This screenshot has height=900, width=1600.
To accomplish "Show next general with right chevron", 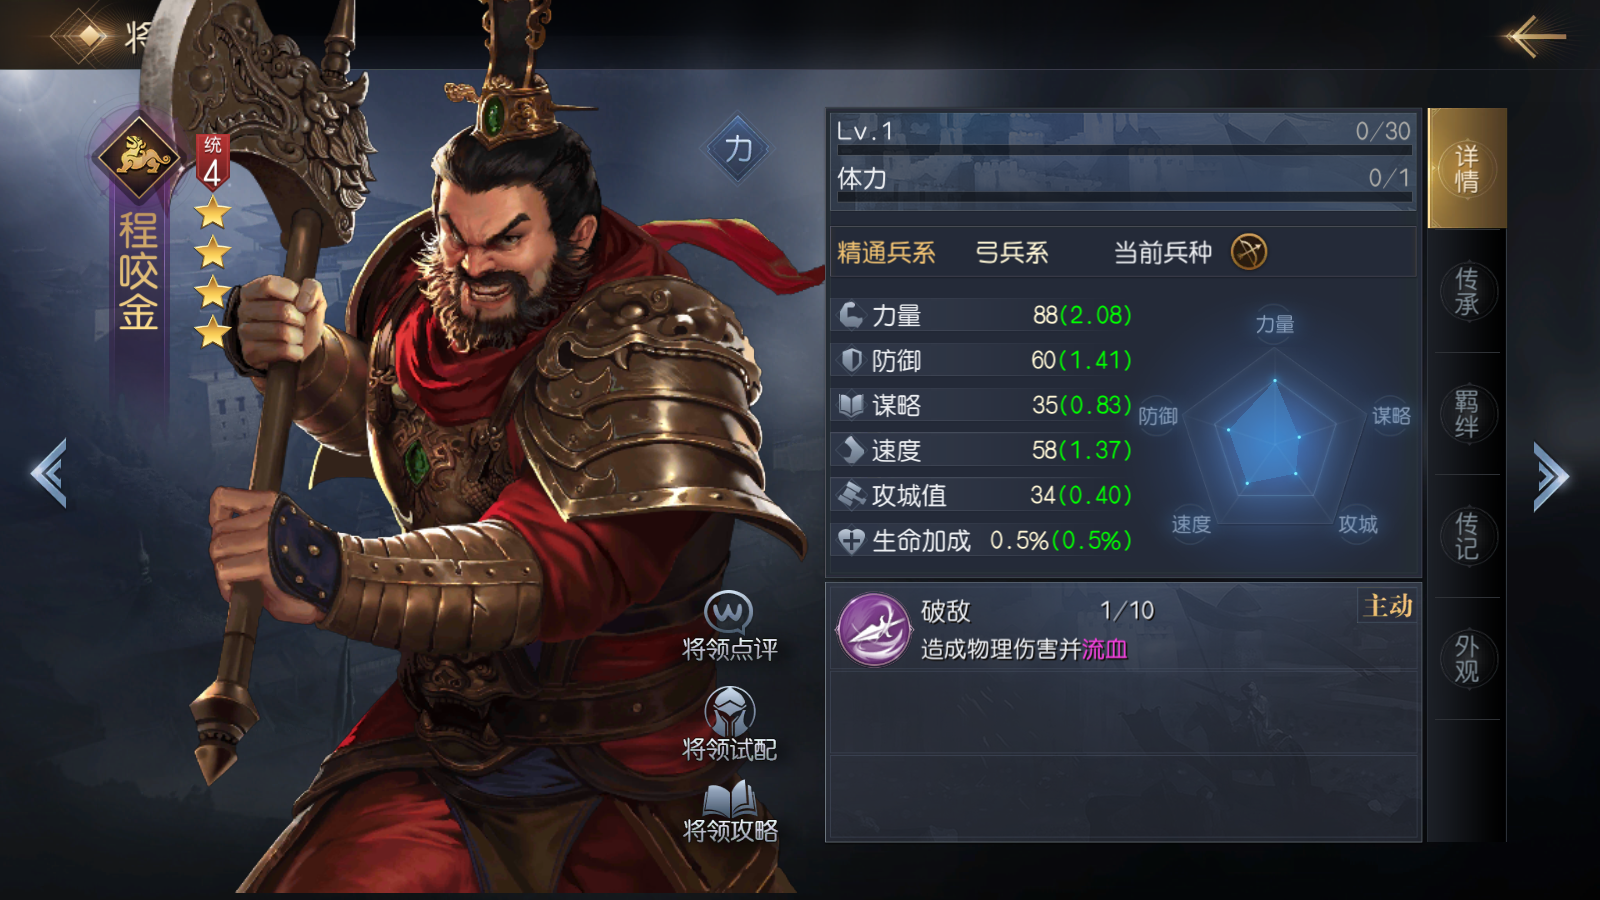I will (x=1551, y=476).
